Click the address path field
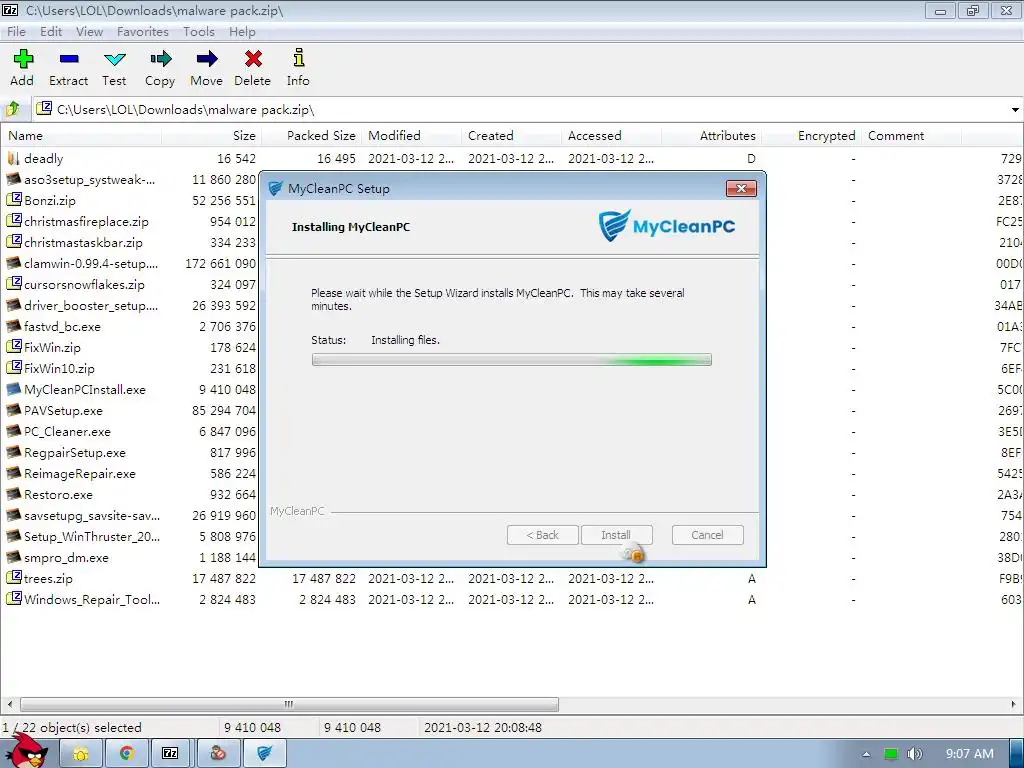1024x768 pixels. (520, 109)
